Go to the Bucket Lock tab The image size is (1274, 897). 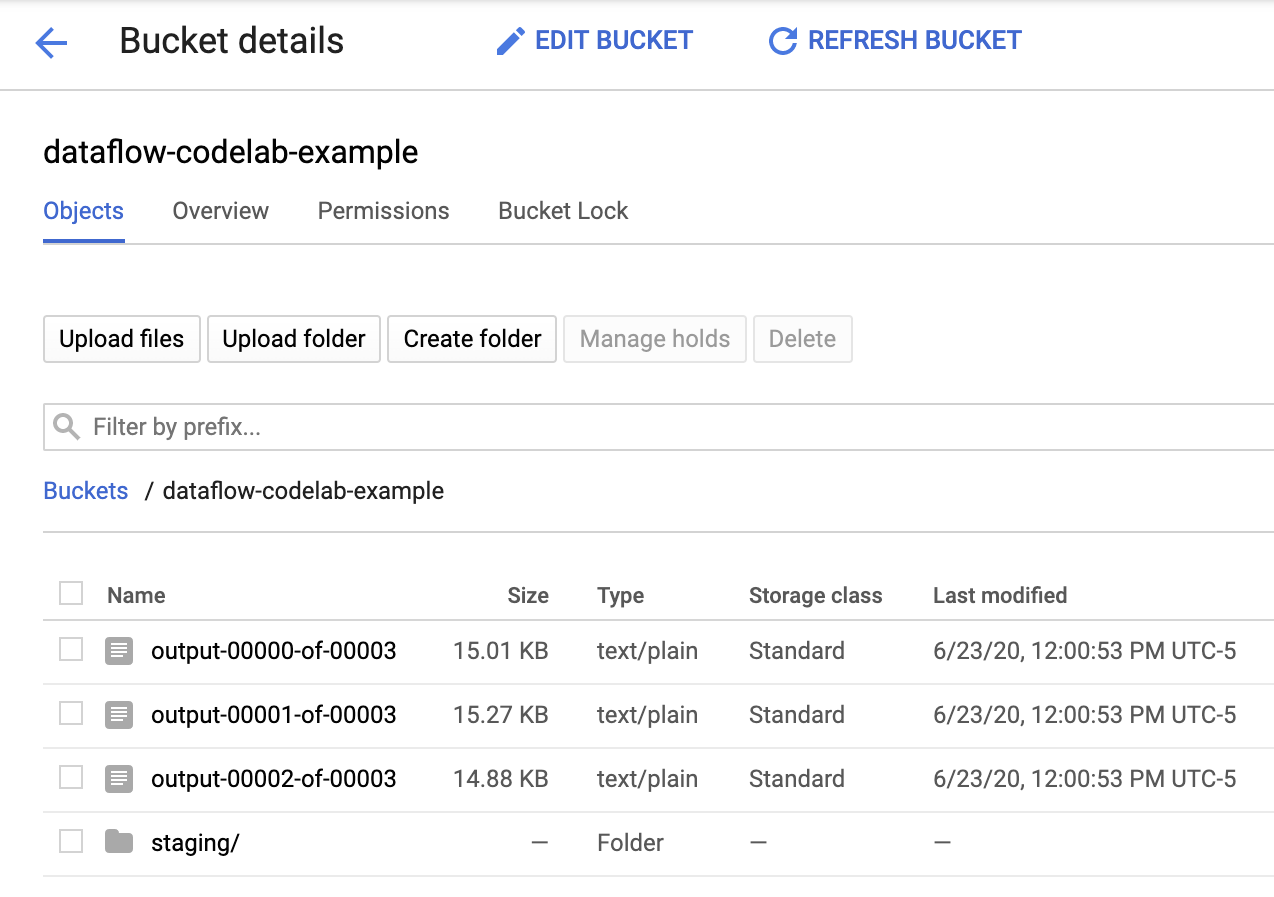tap(563, 211)
